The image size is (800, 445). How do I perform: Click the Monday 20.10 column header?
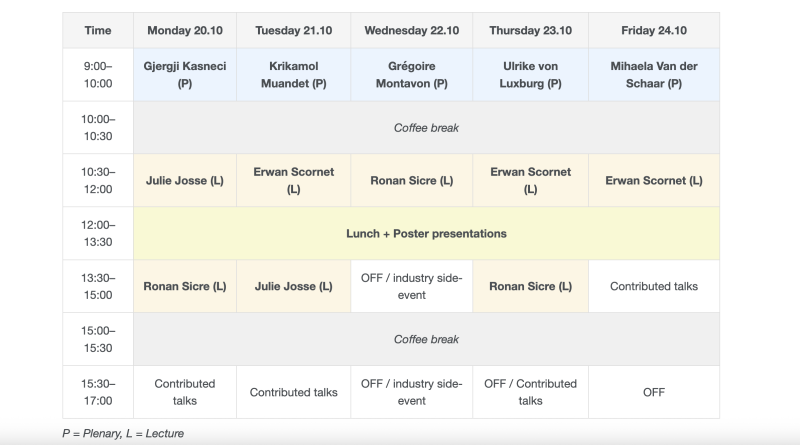click(x=185, y=30)
